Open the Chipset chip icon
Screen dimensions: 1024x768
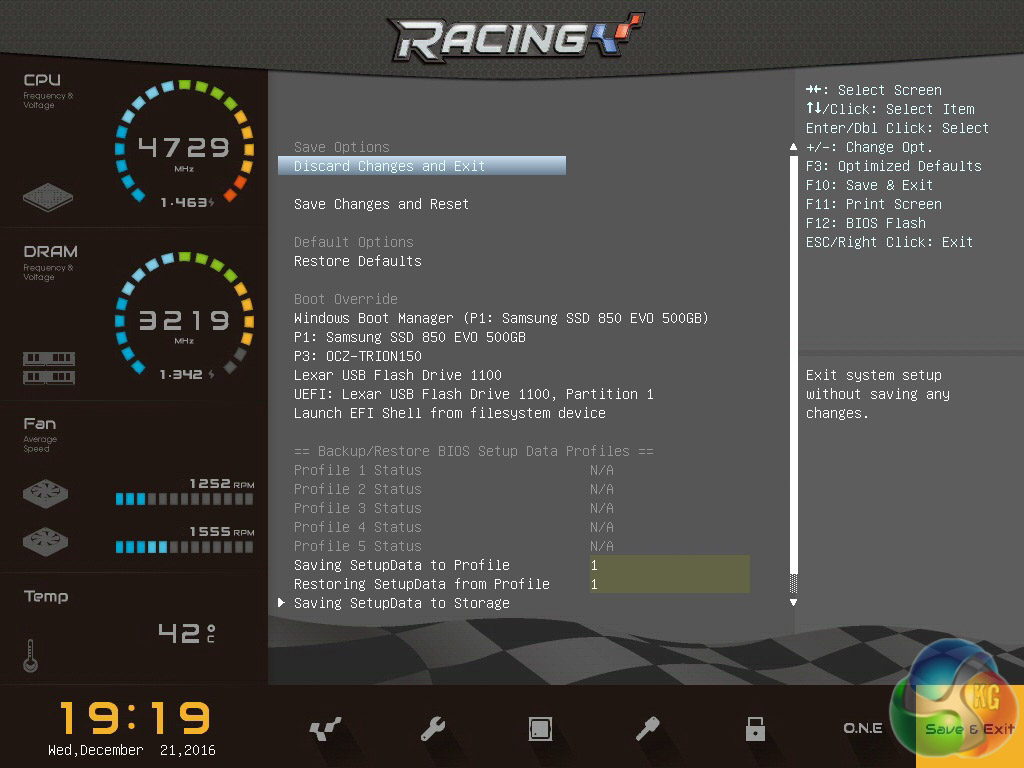[540, 729]
